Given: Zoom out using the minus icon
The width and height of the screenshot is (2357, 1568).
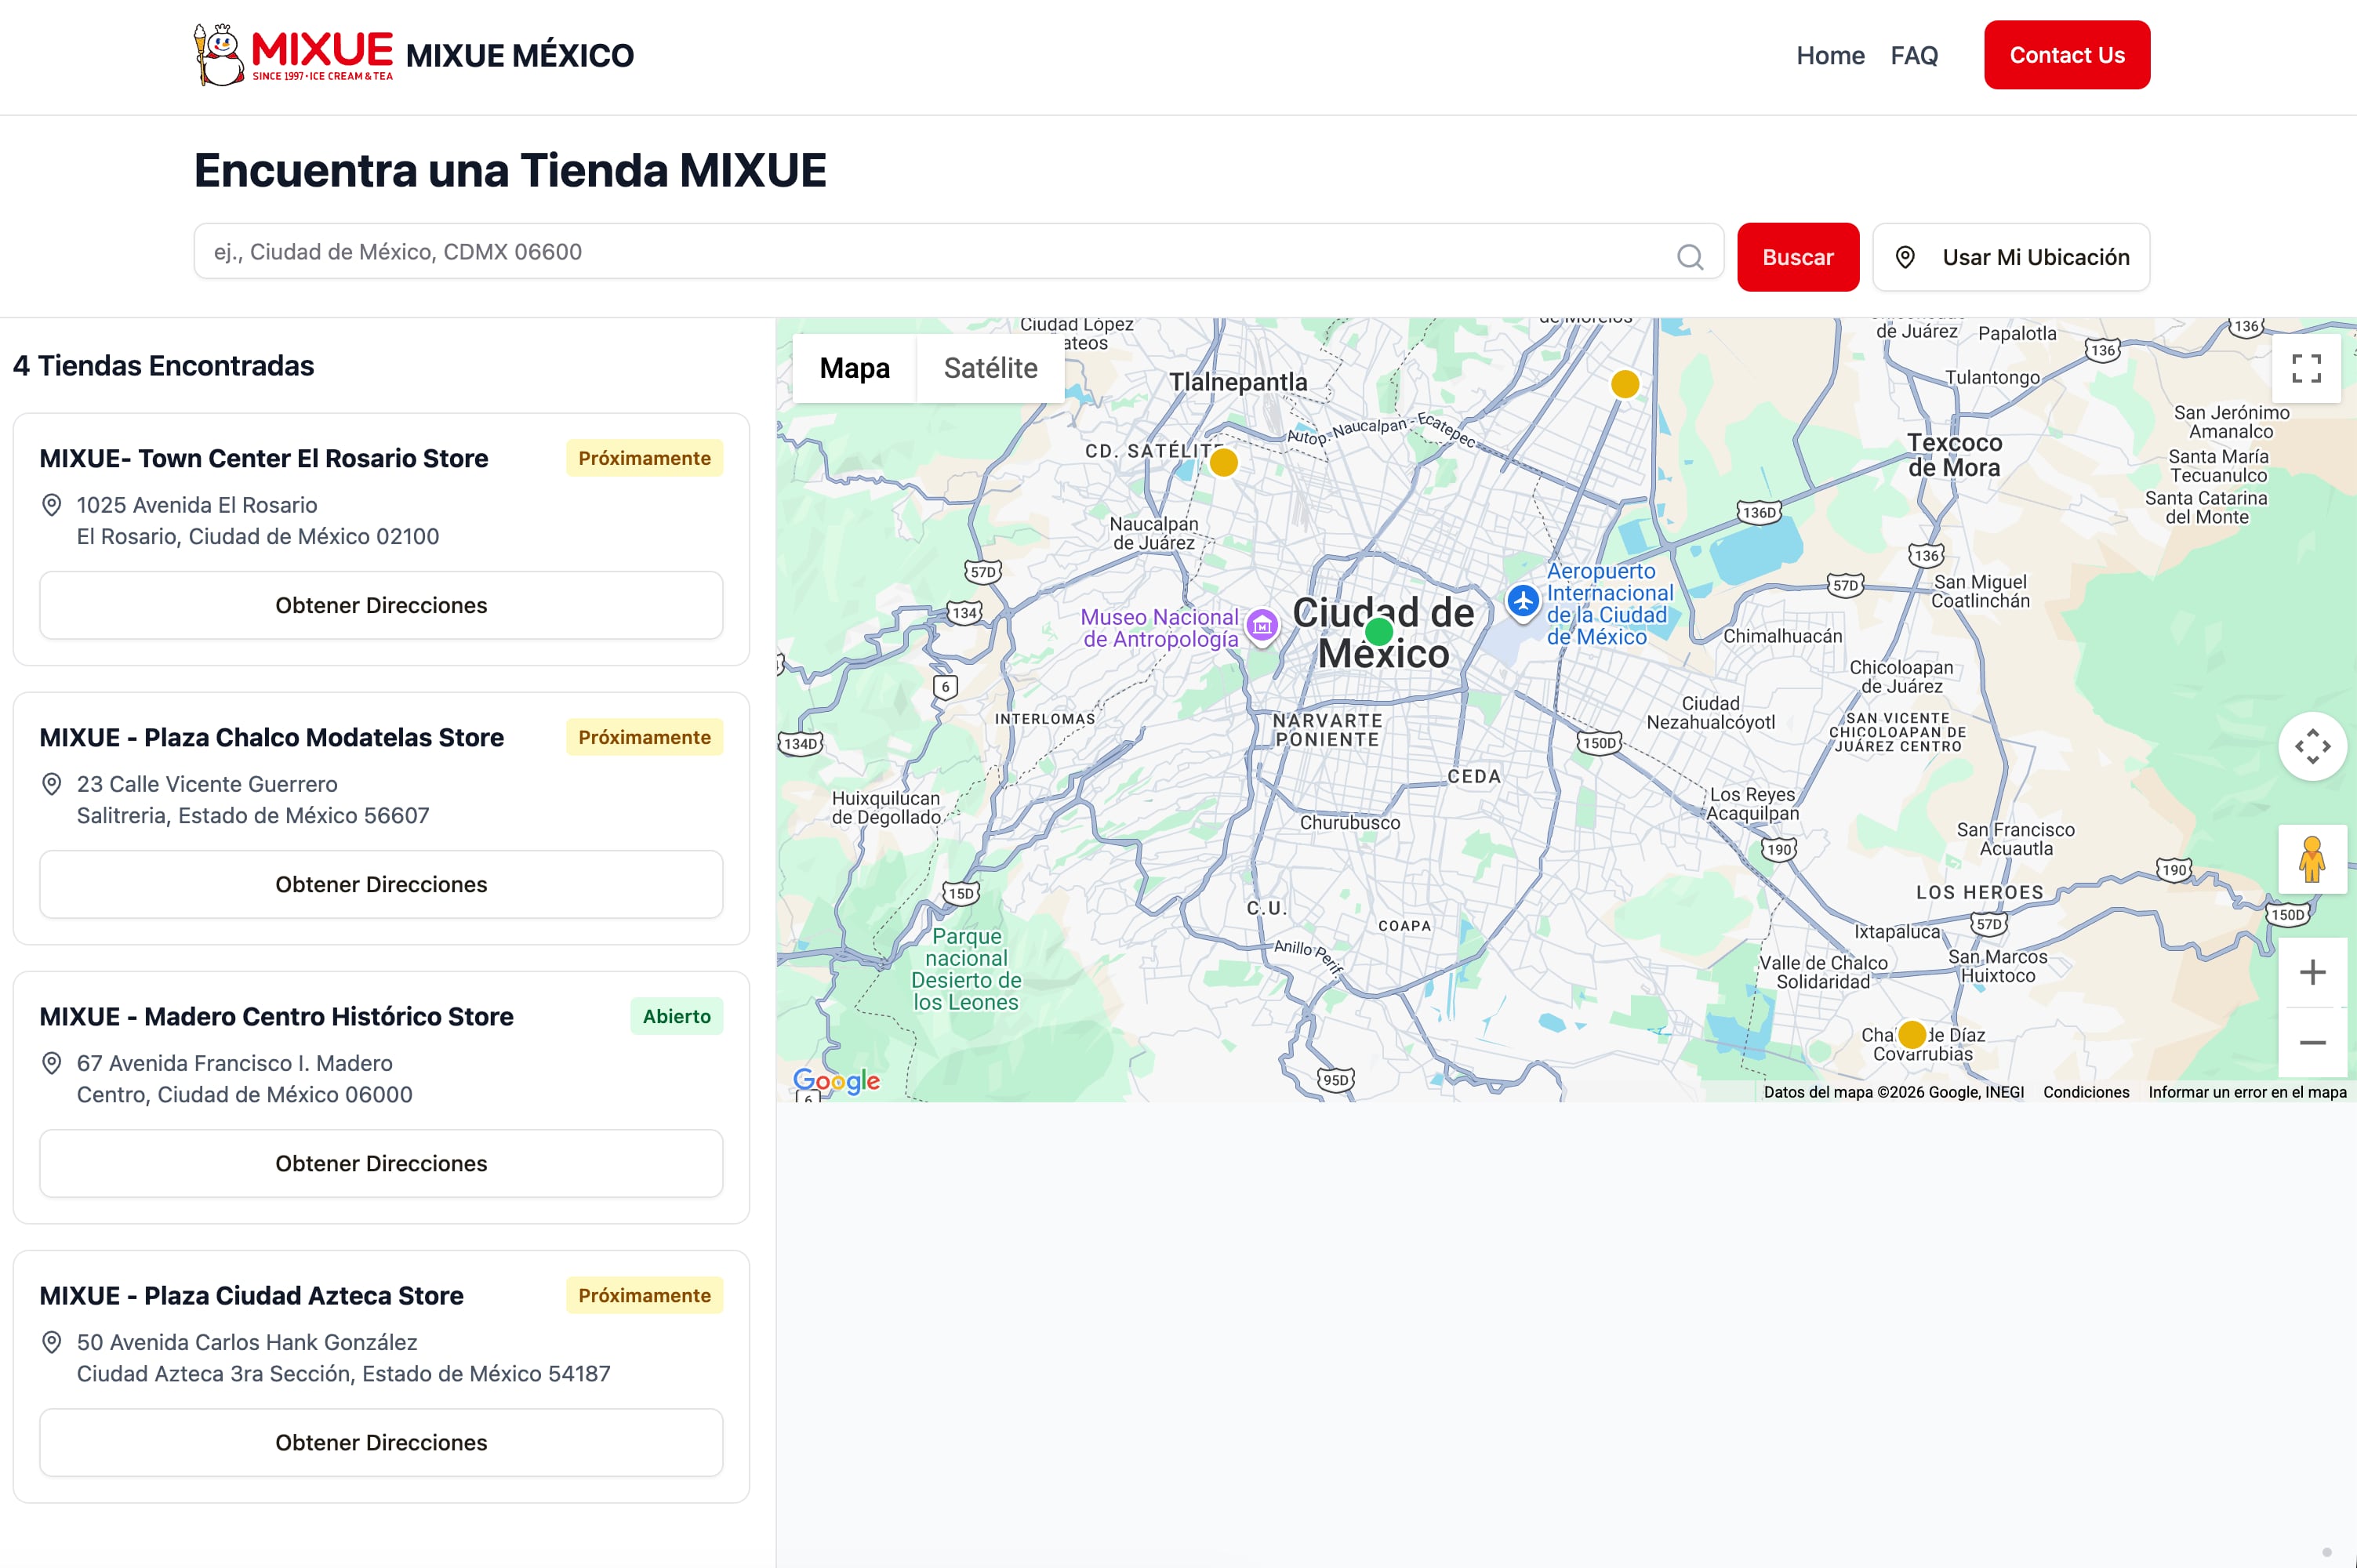Looking at the screenshot, I should click(x=2313, y=1043).
